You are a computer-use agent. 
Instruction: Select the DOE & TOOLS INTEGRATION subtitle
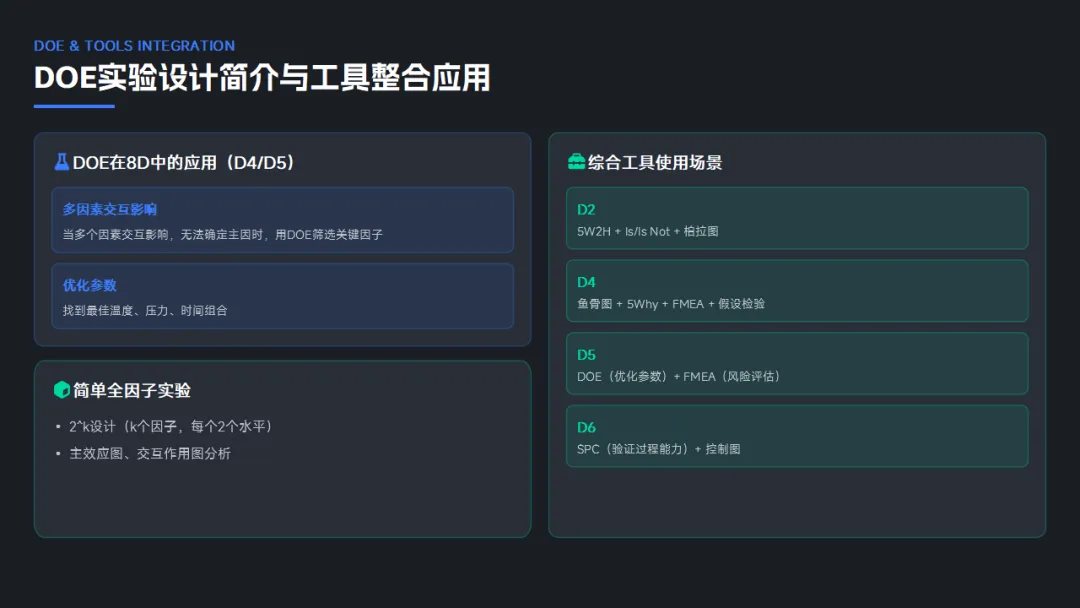point(134,46)
